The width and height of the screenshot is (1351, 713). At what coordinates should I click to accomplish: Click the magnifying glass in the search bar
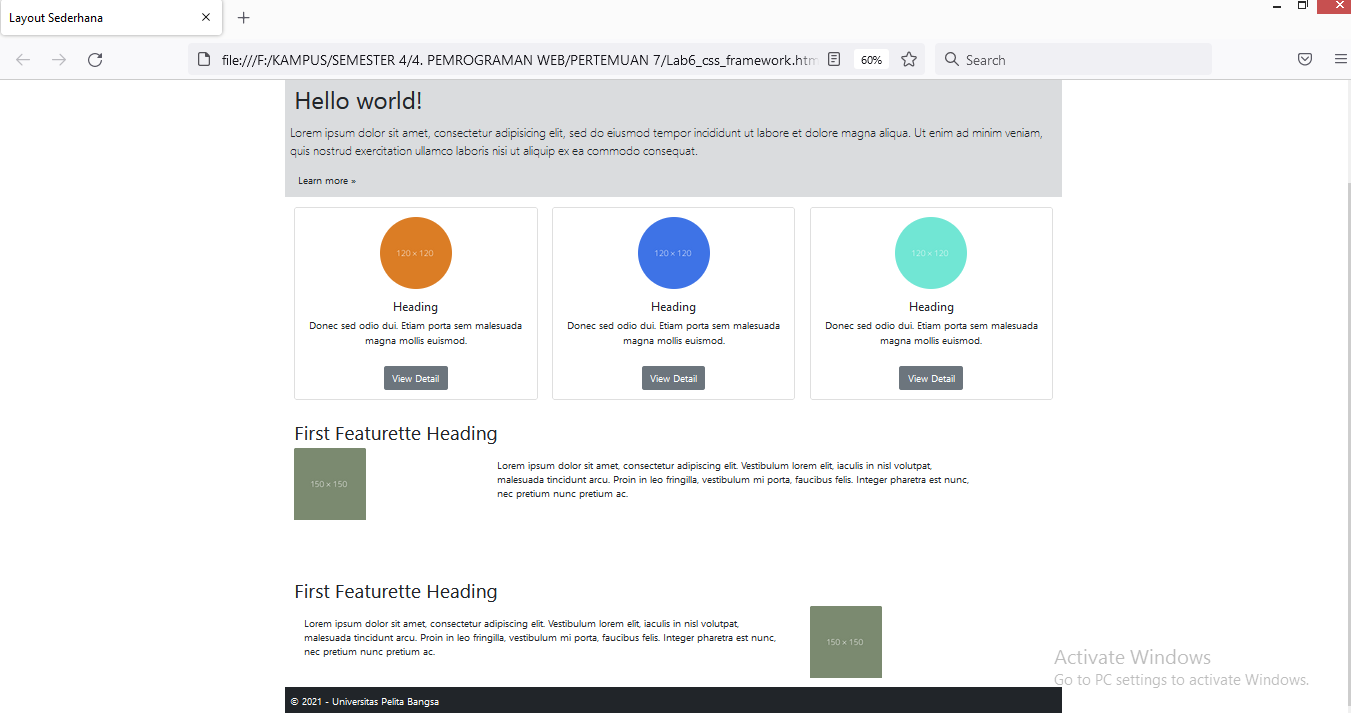(x=950, y=59)
